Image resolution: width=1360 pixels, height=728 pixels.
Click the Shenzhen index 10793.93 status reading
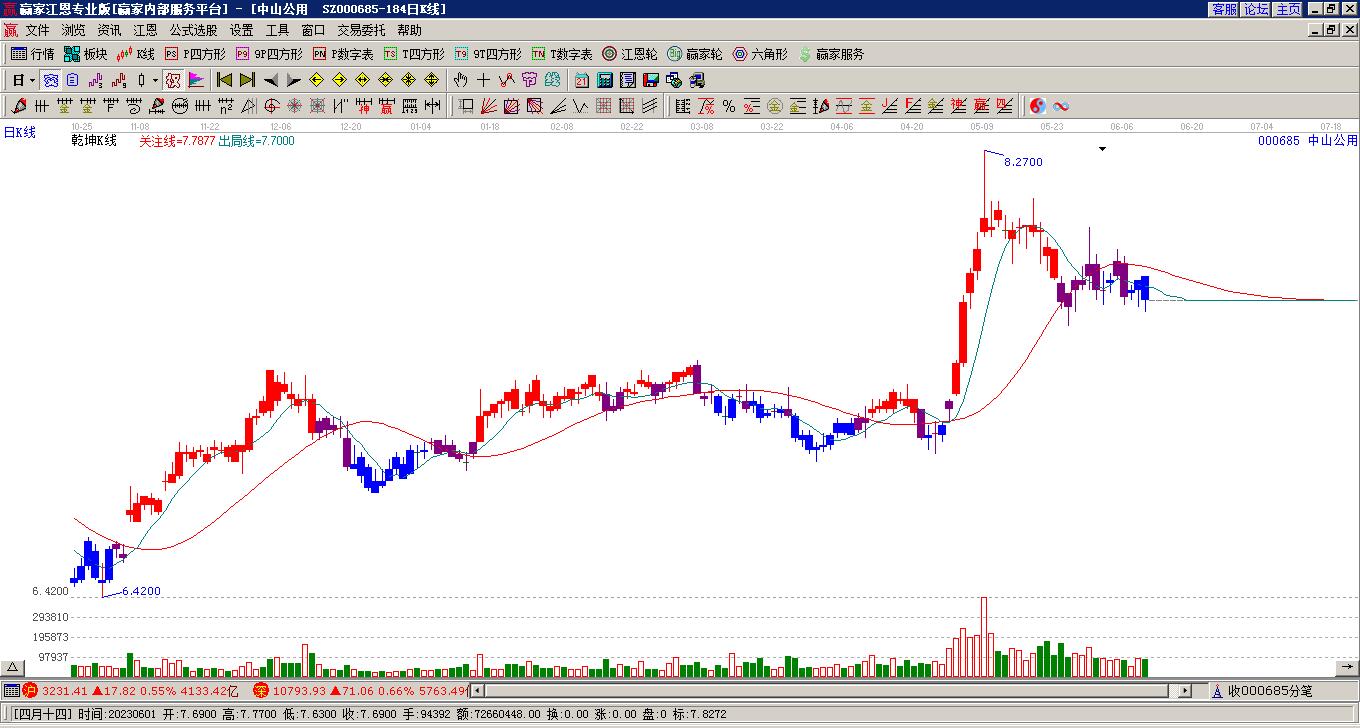click(x=300, y=691)
